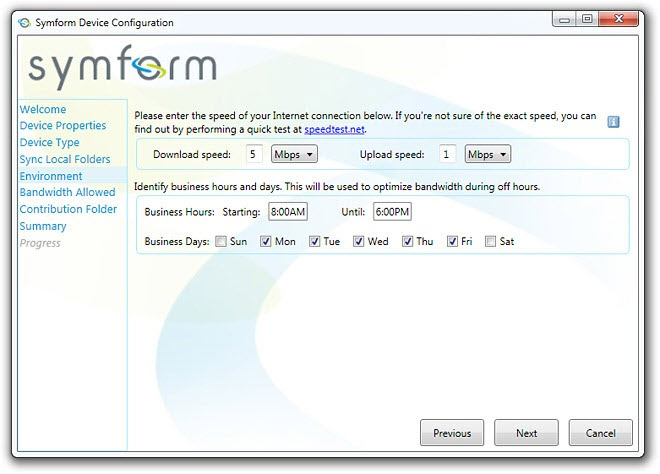The width and height of the screenshot is (660, 474).
Task: Click the greyed-out Progress step
Action: tap(40, 243)
